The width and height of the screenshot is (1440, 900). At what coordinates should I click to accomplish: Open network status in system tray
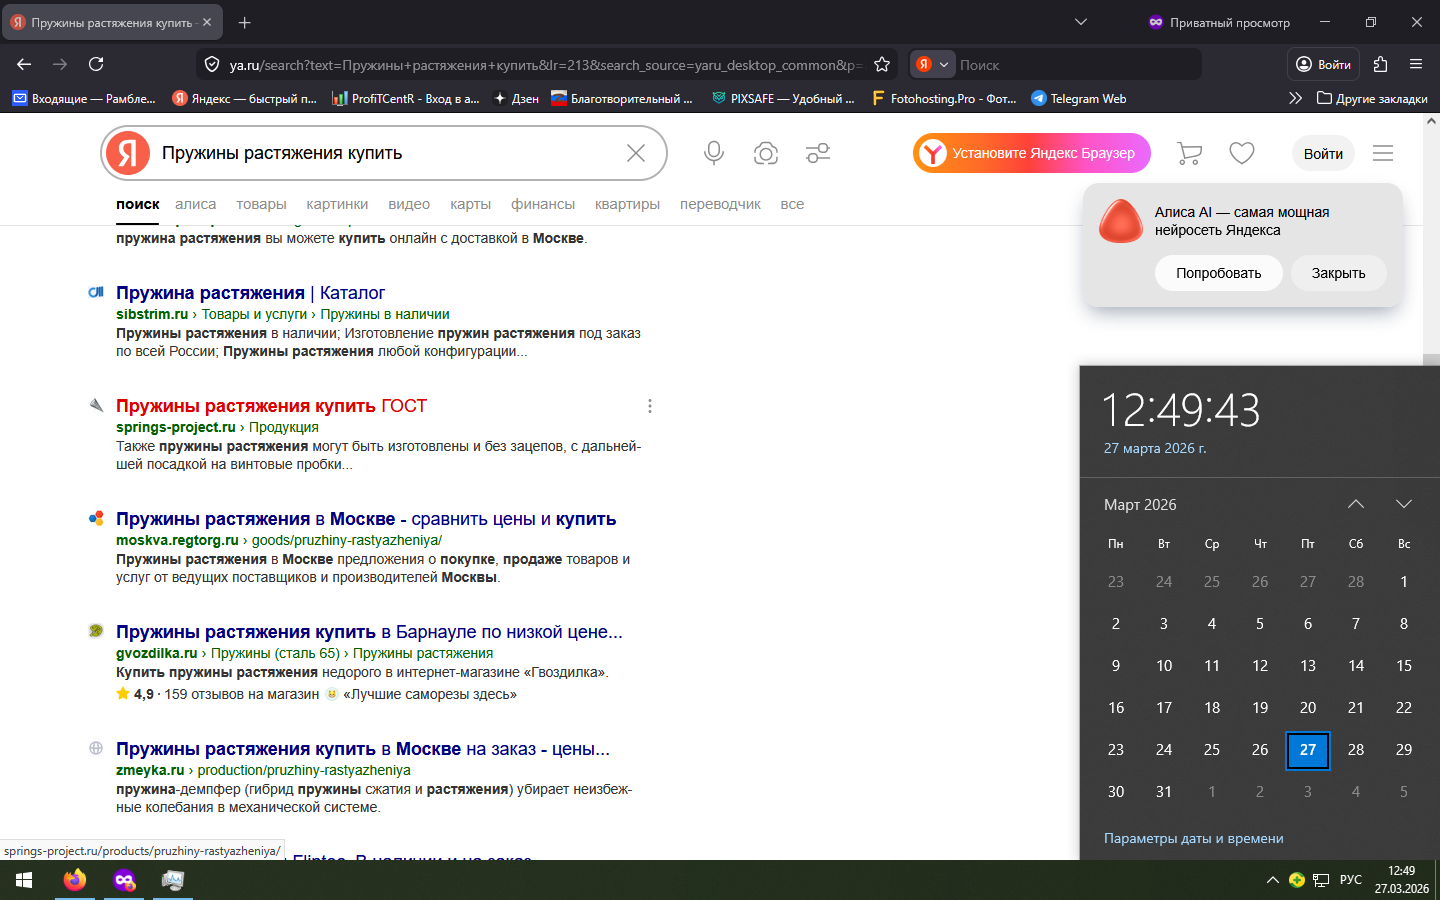[x=1321, y=880]
